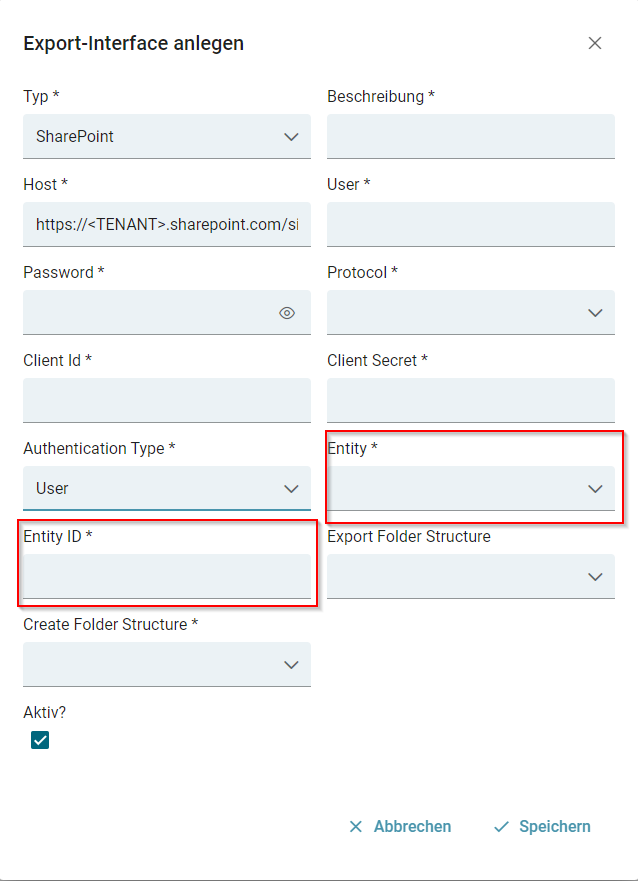Click the checkmark icon beside Speichern
This screenshot has width=638, height=881.
click(502, 827)
